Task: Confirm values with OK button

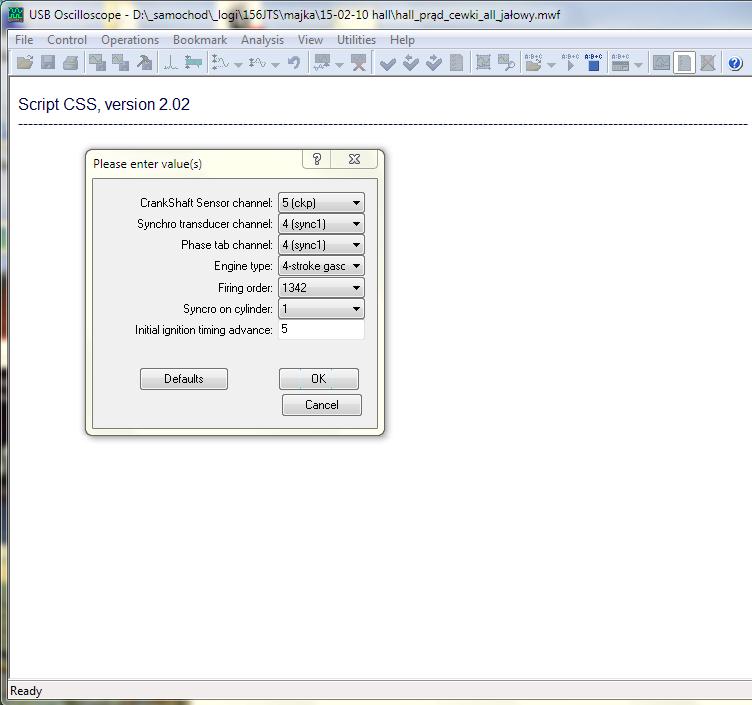Action: pyautogui.click(x=319, y=379)
